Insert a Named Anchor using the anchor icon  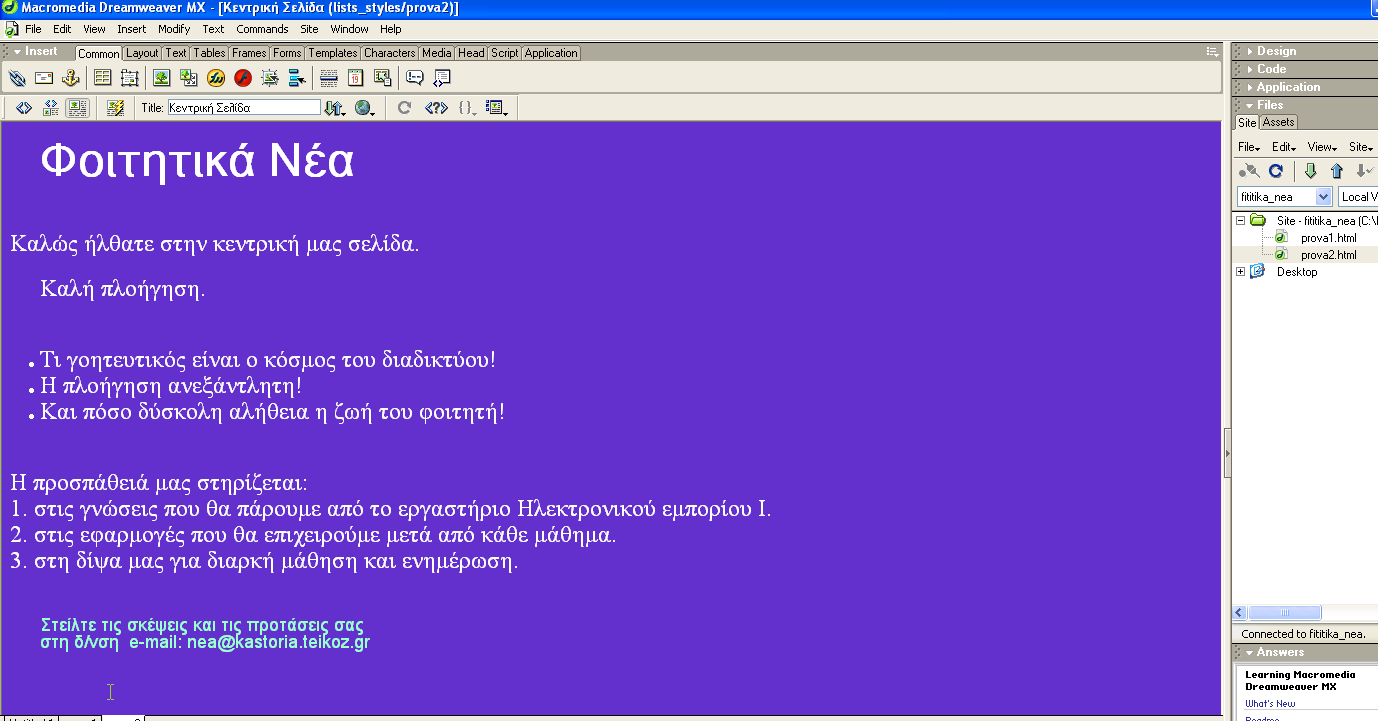tap(70, 77)
